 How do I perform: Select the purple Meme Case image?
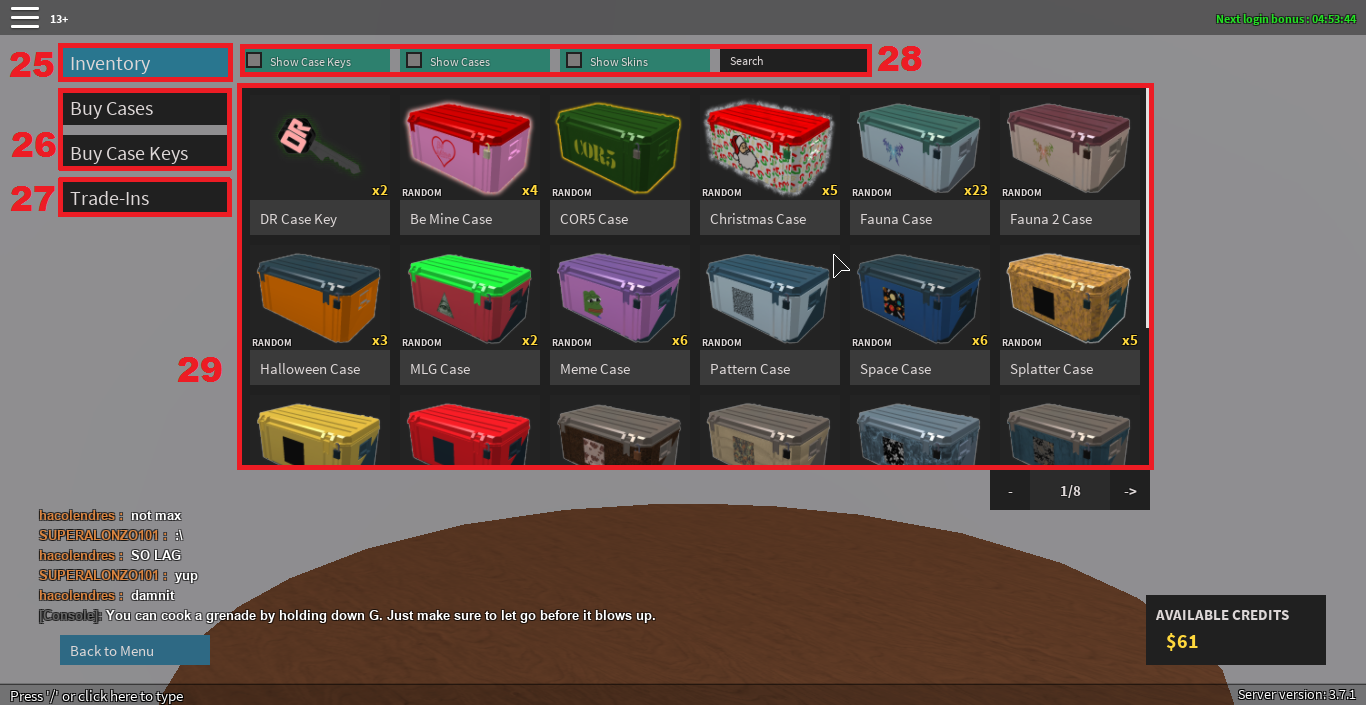pos(620,297)
